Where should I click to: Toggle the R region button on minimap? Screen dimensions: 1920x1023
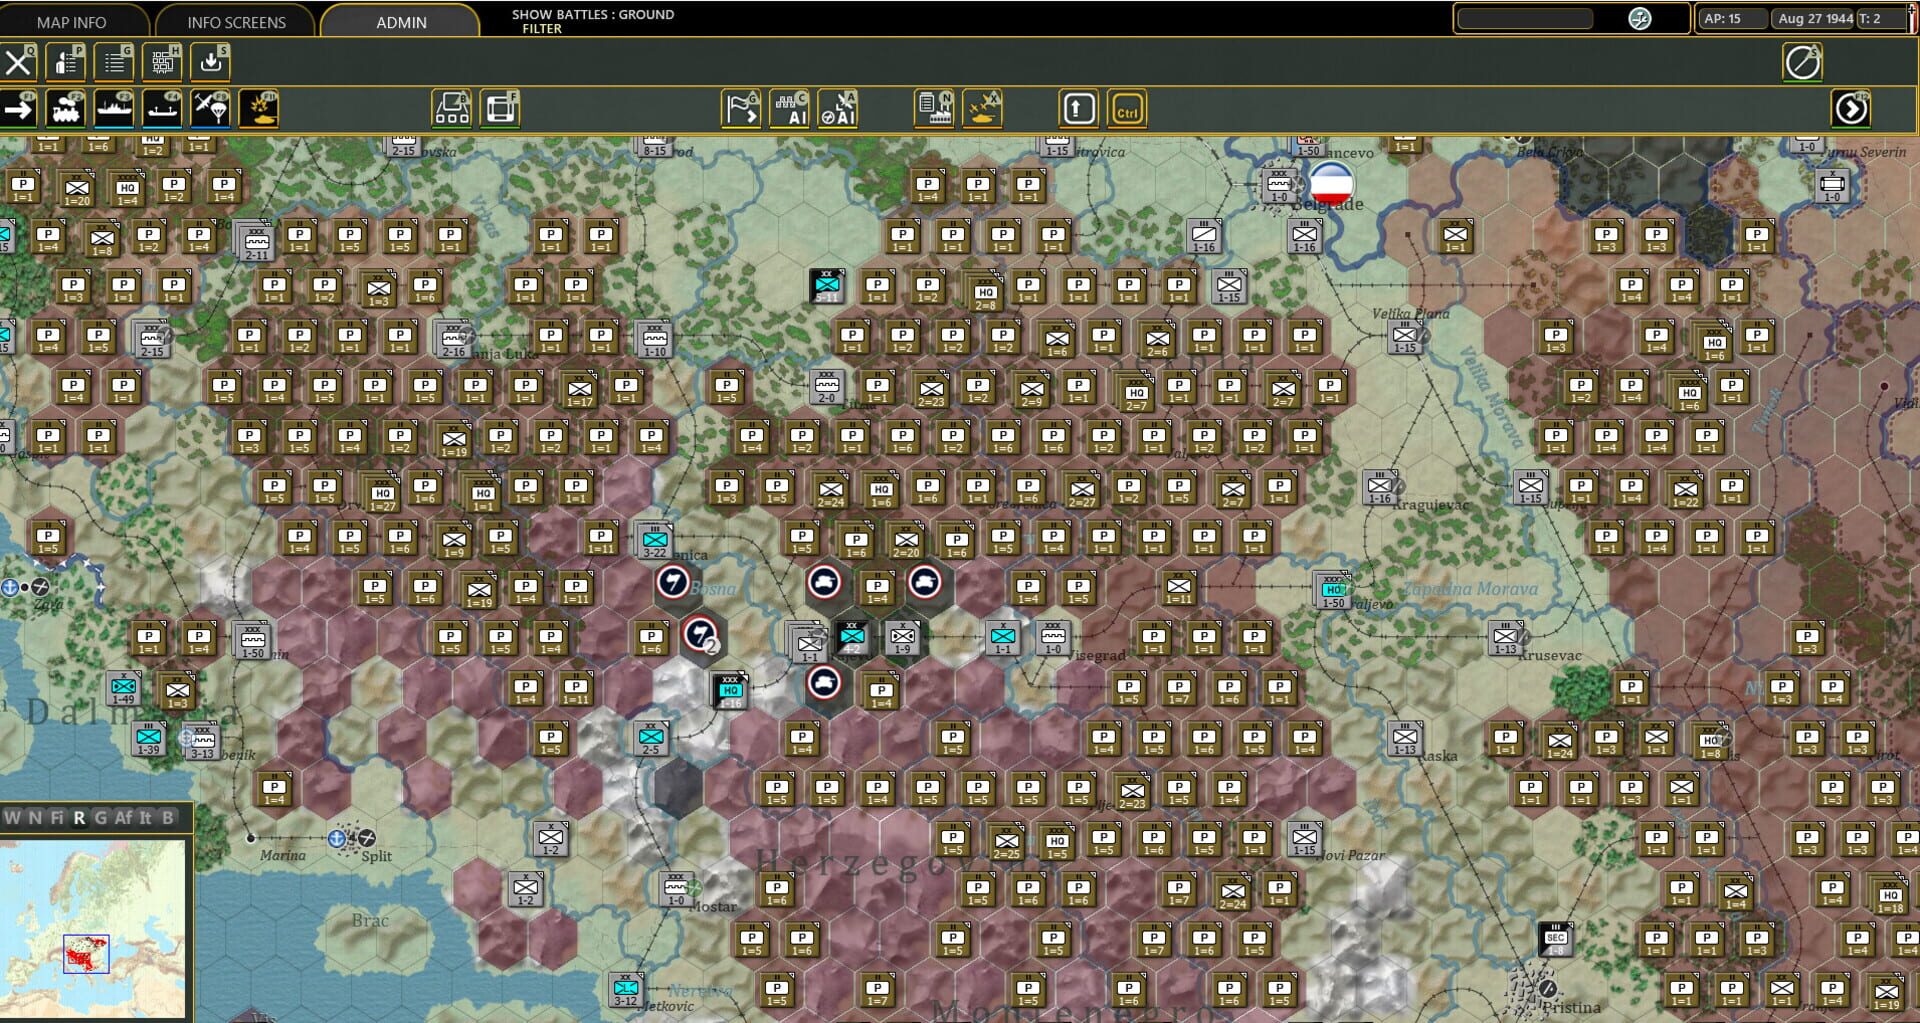pos(79,818)
